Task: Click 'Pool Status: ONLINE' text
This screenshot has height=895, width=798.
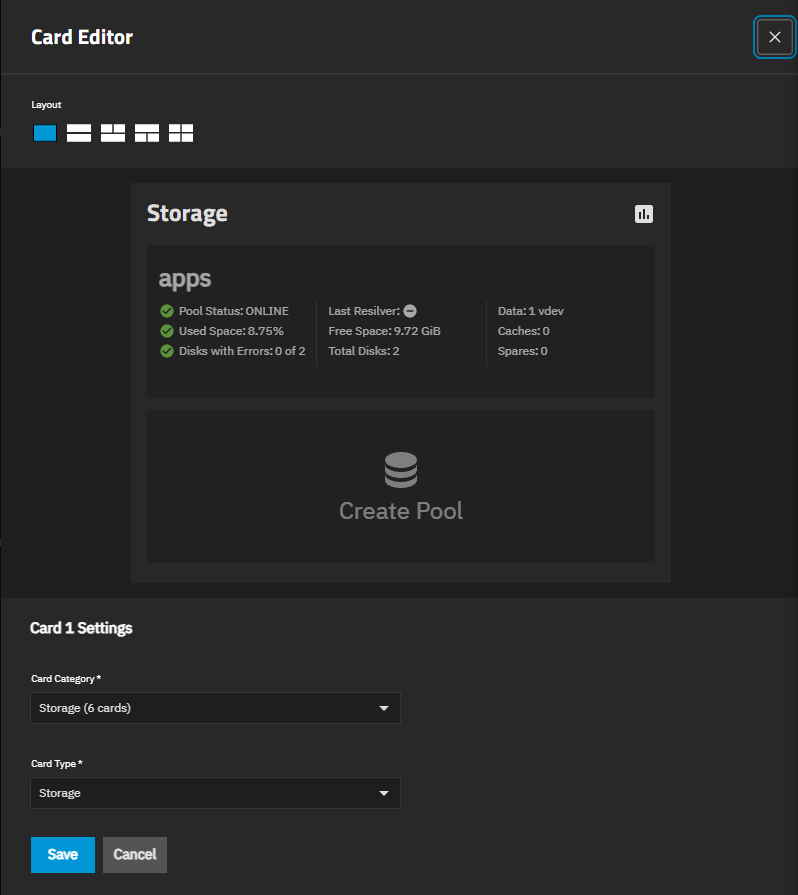Action: (x=233, y=311)
